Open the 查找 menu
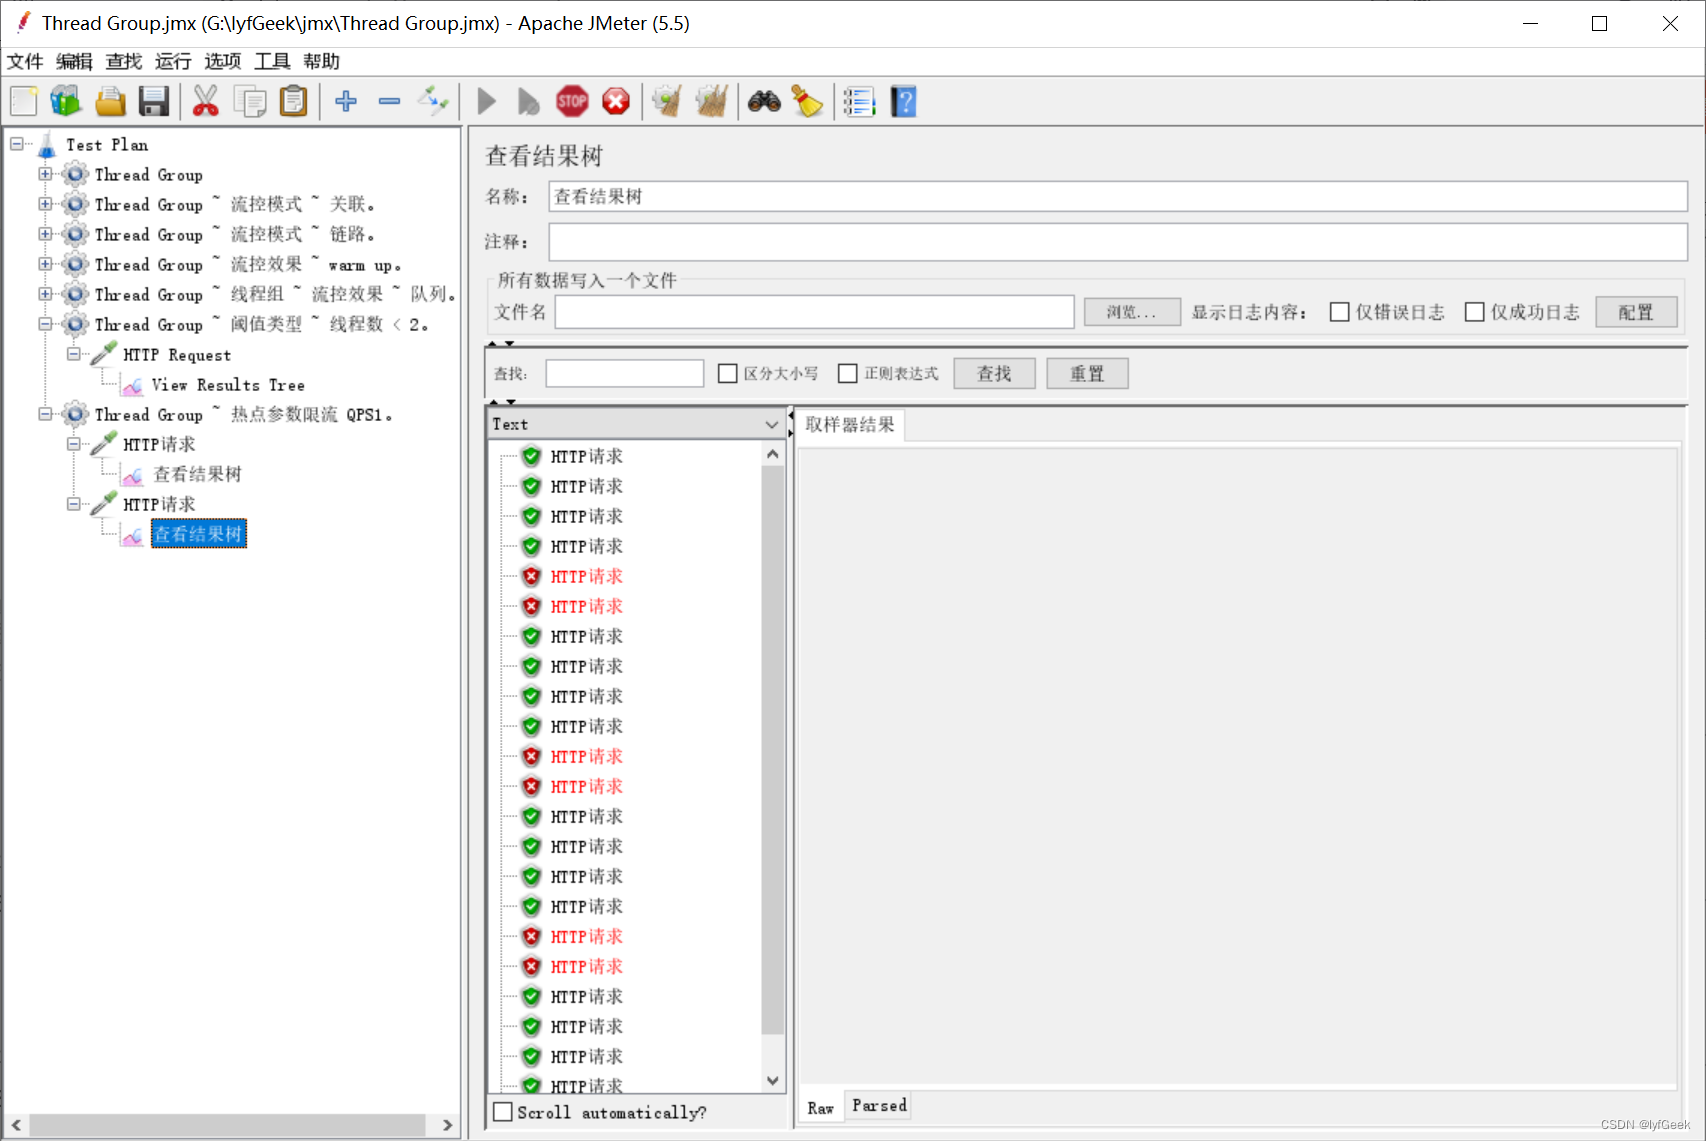 (x=124, y=61)
